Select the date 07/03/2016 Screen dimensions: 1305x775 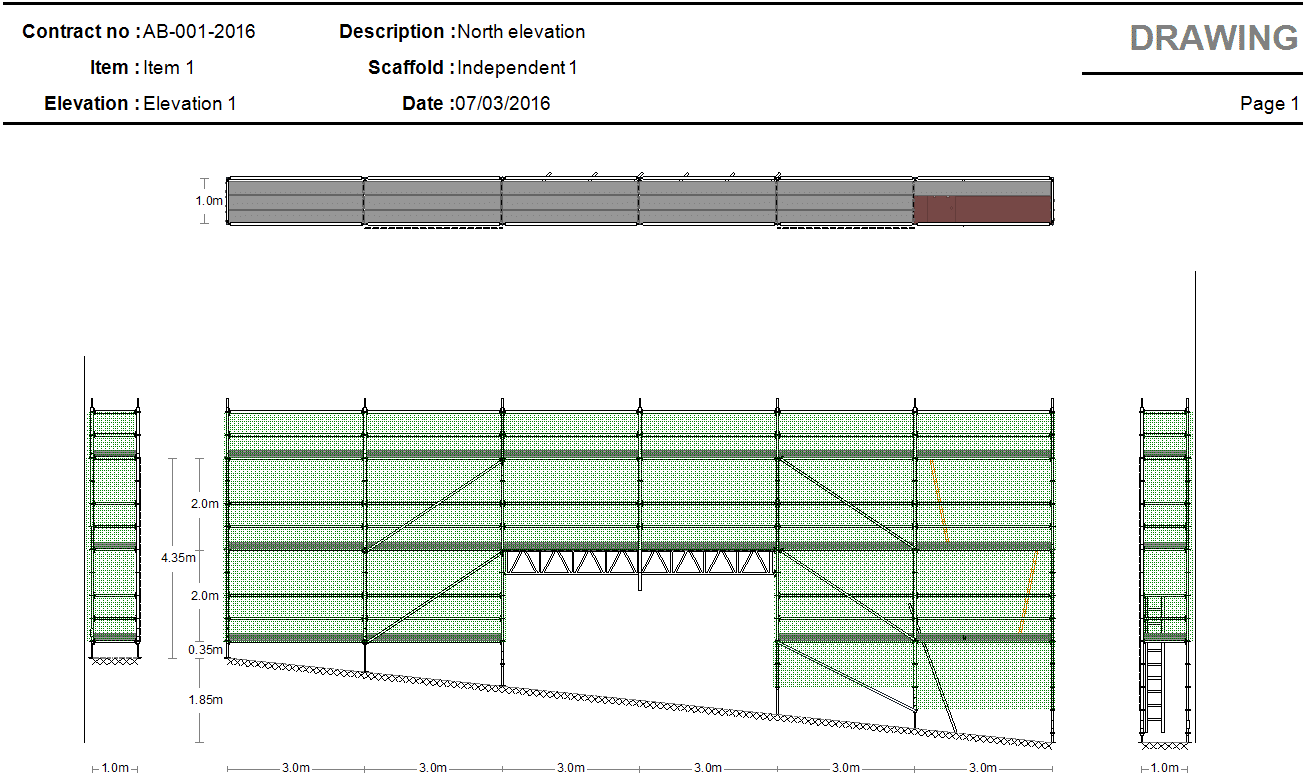502,104
